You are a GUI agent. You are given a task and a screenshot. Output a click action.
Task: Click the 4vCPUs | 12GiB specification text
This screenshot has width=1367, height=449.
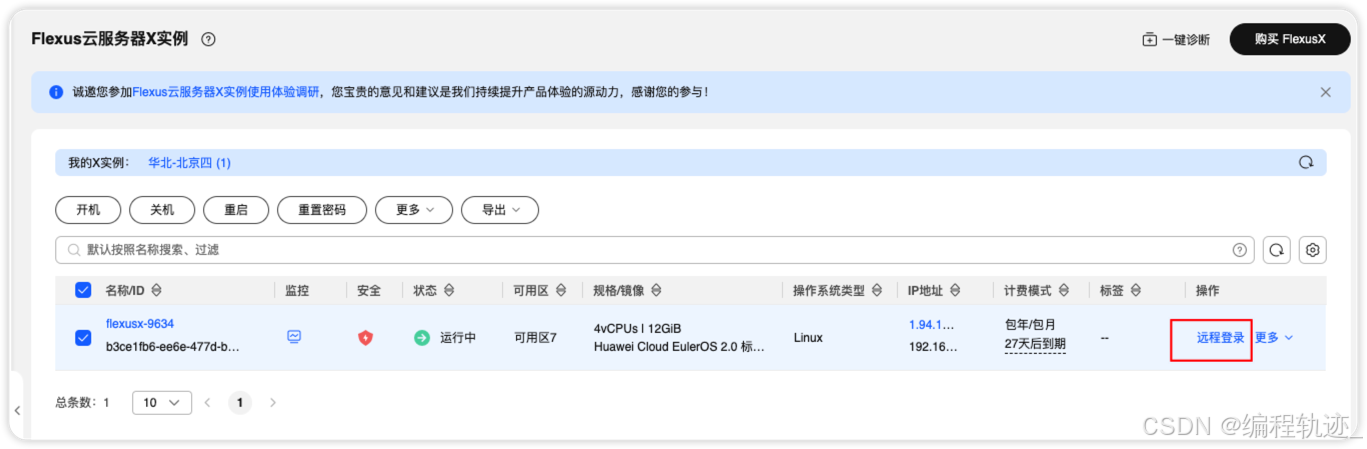637,329
